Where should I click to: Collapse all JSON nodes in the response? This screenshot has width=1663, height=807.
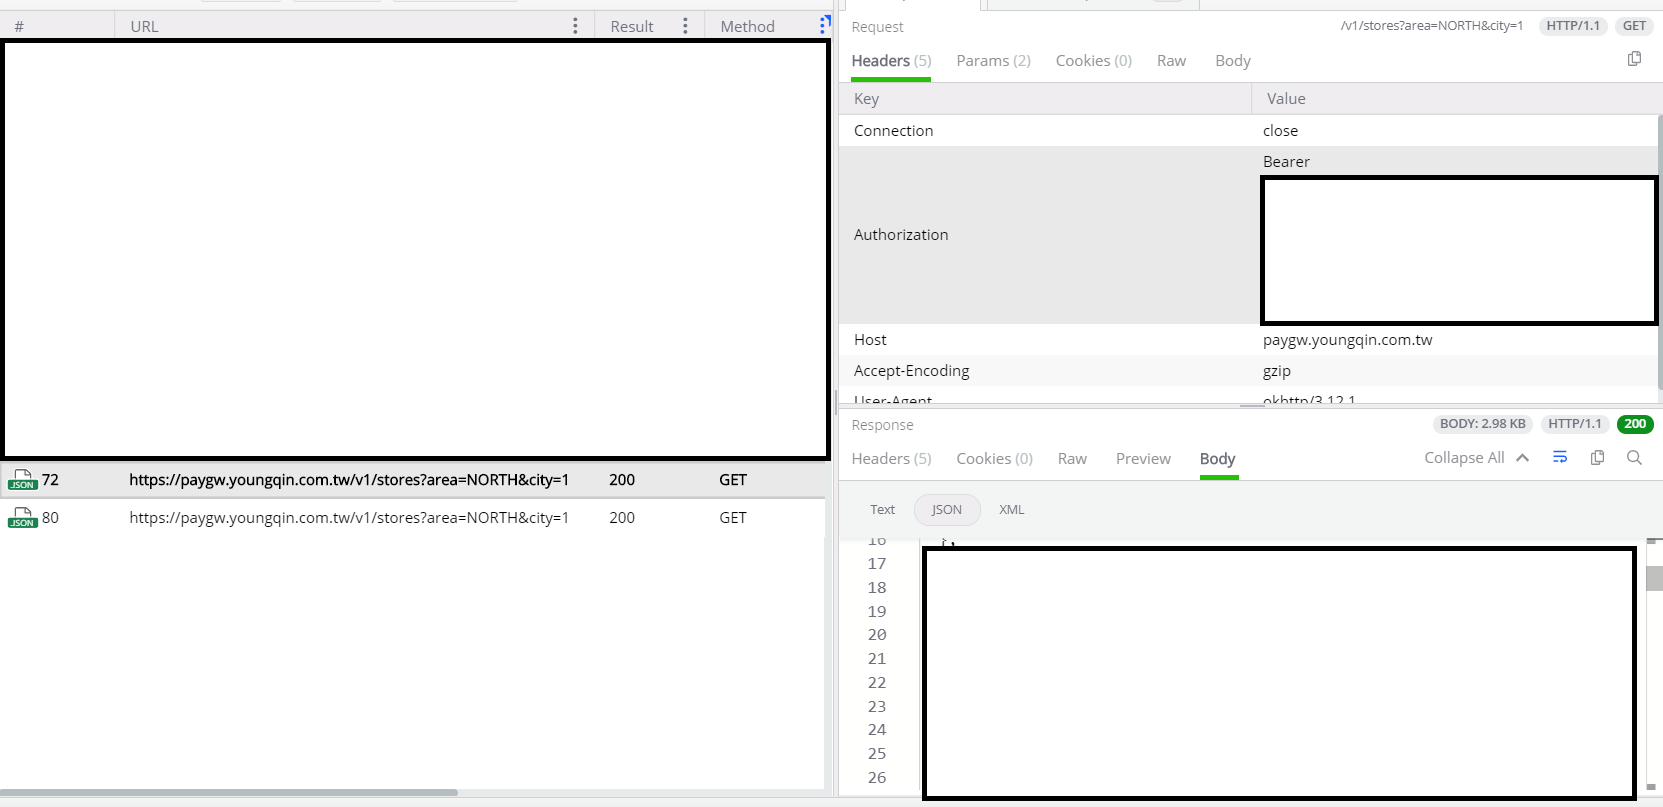tap(1476, 457)
